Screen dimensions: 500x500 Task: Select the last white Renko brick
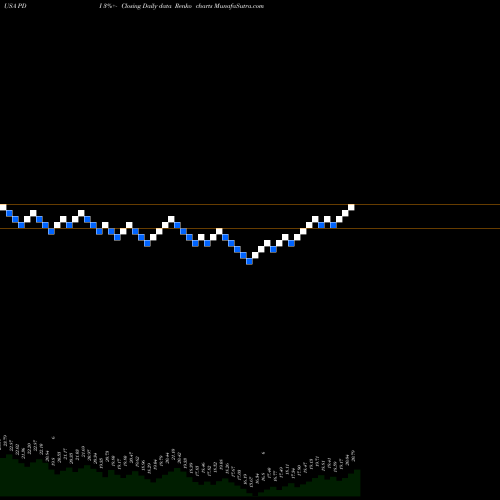(351, 207)
